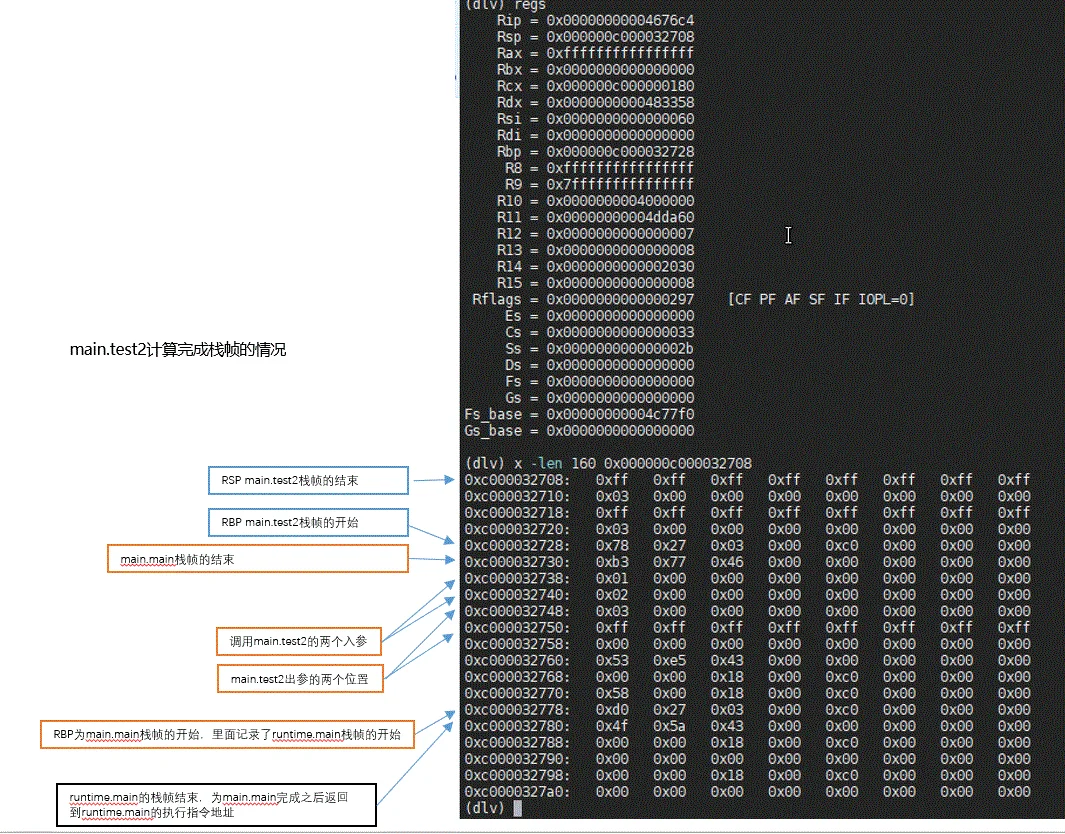This screenshot has height=834, width=1065.
Task: Click memory address label 0xc000032768
Action: pyautogui.click(x=517, y=677)
